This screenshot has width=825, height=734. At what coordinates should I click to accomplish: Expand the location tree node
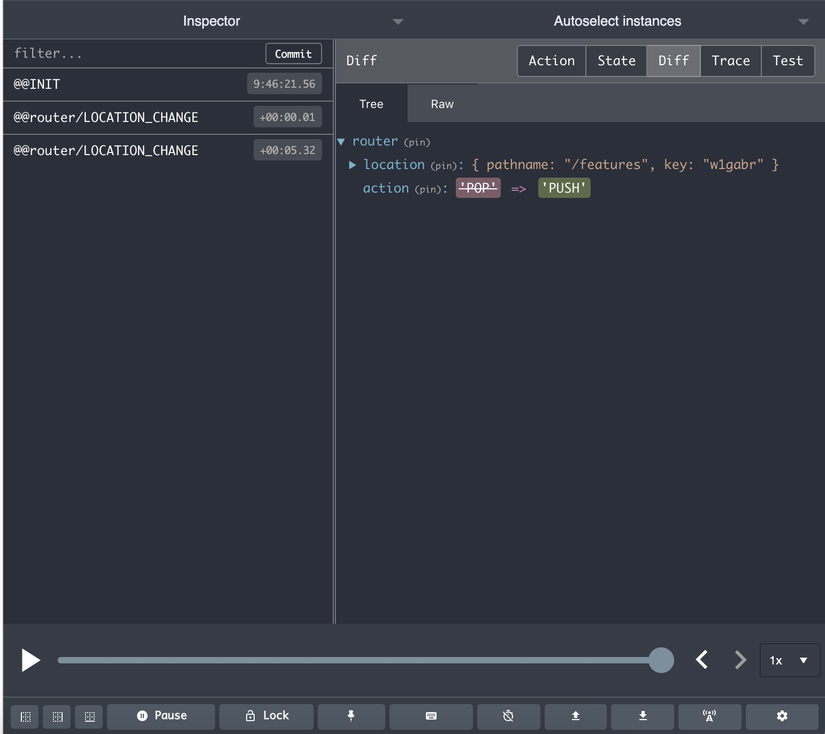pyautogui.click(x=352, y=165)
